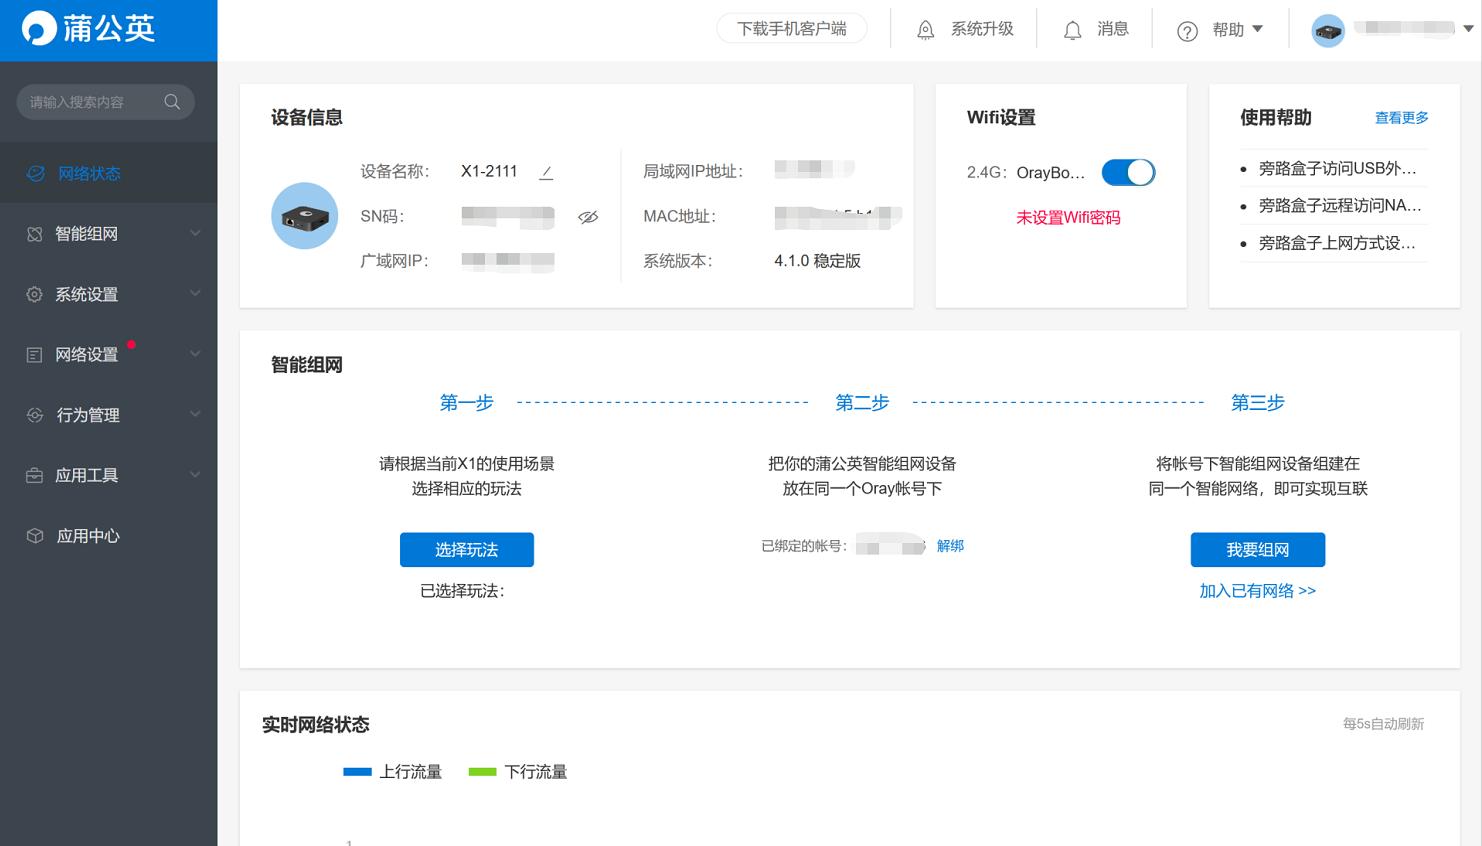The height and width of the screenshot is (846, 1482).
Task: Edit device name using the pencil icon
Action: 546,172
